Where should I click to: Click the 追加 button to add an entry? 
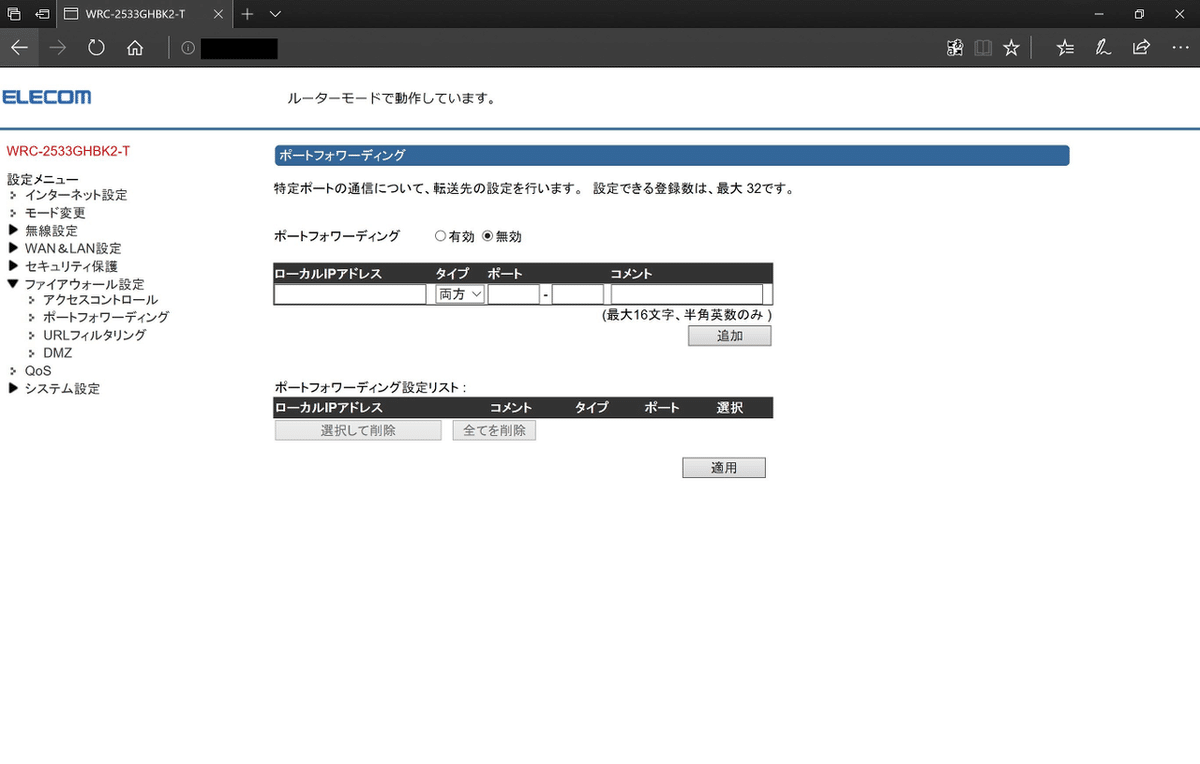(729, 335)
